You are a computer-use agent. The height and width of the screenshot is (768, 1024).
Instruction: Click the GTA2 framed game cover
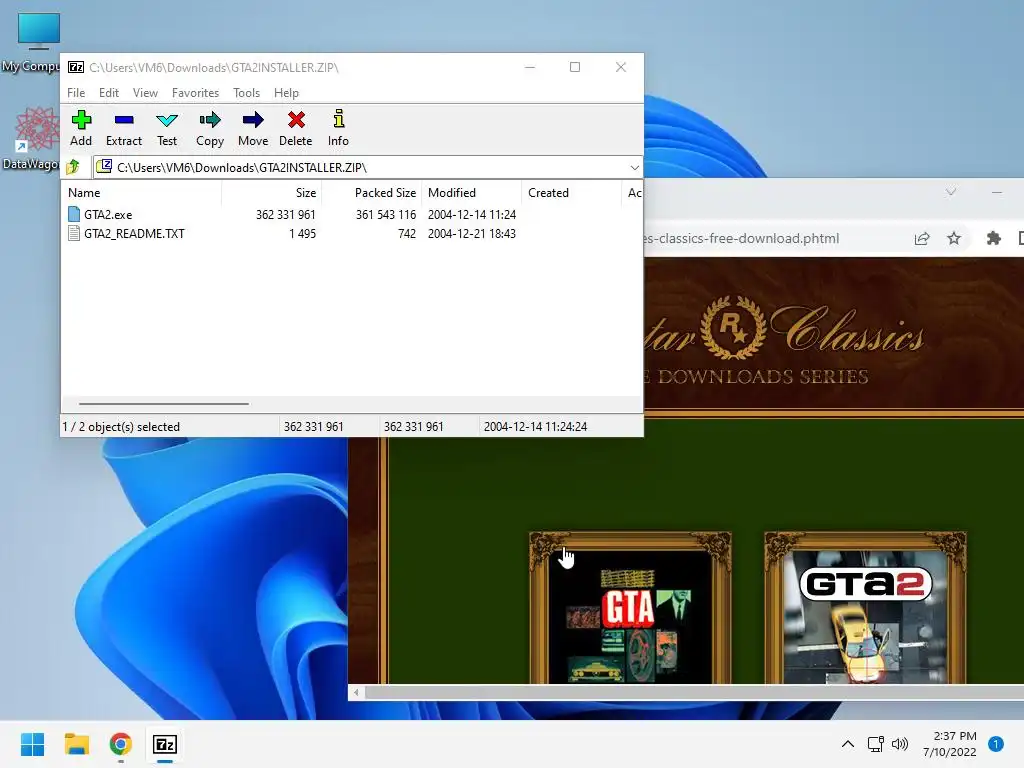tap(865, 607)
